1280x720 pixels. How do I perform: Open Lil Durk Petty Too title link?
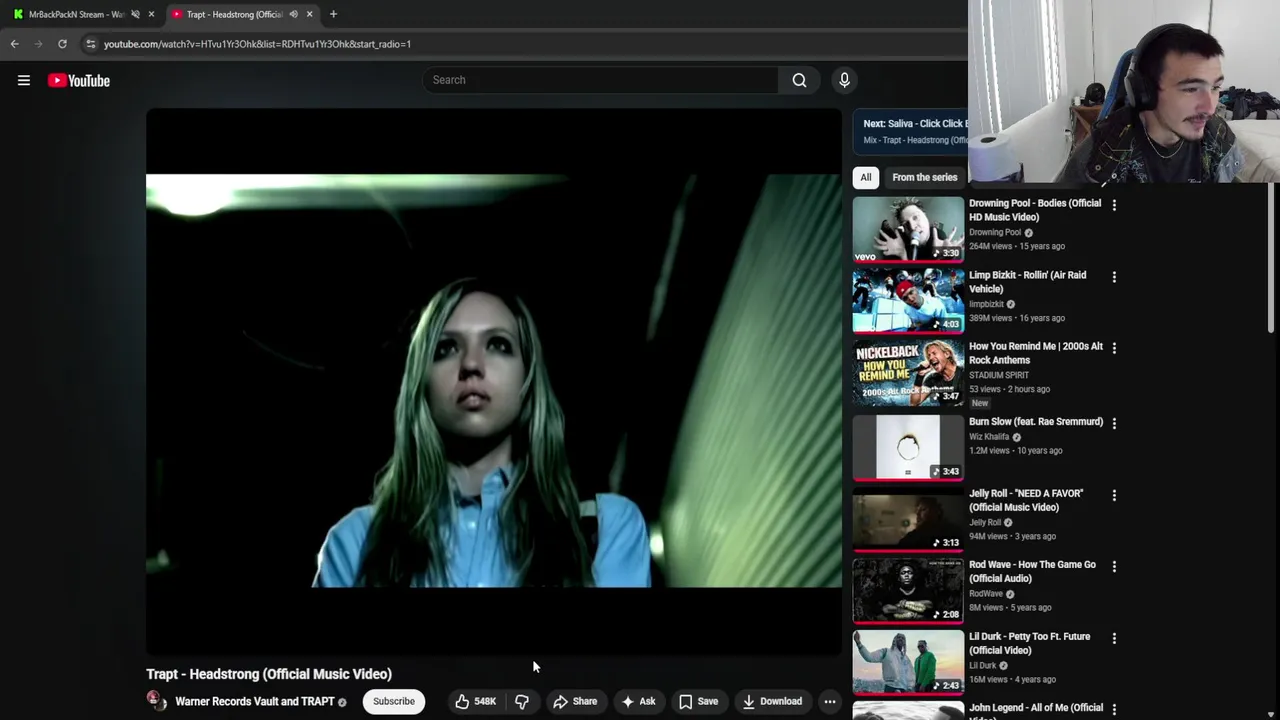click(1030, 643)
